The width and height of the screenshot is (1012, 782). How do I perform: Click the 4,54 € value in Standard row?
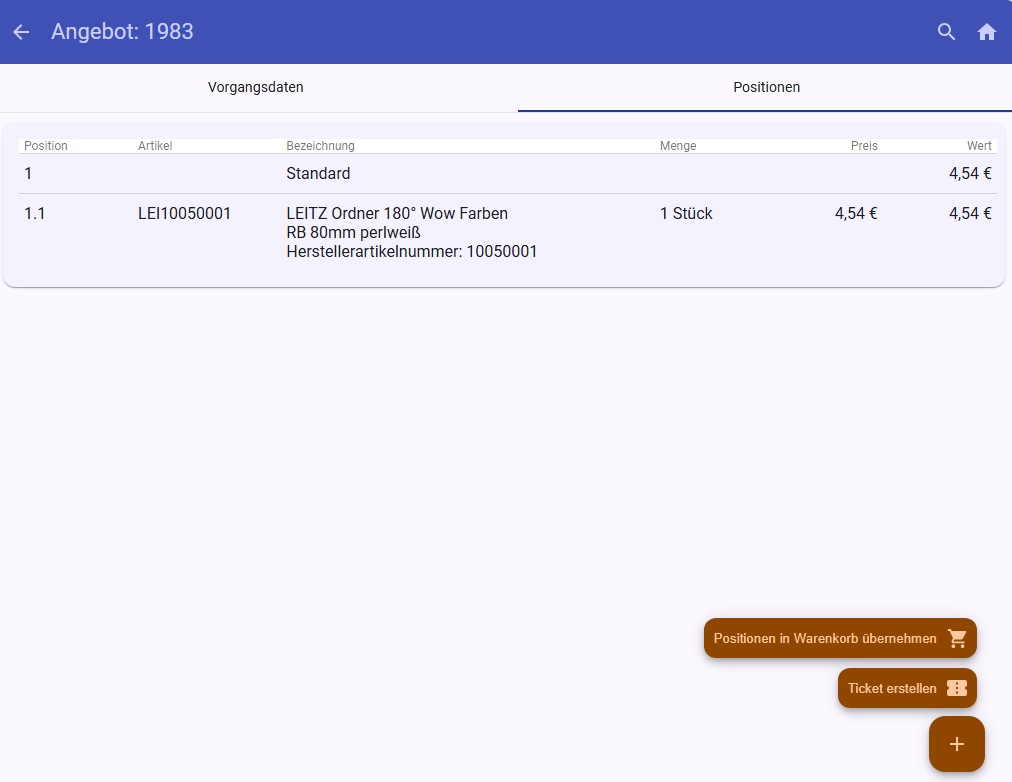point(970,174)
